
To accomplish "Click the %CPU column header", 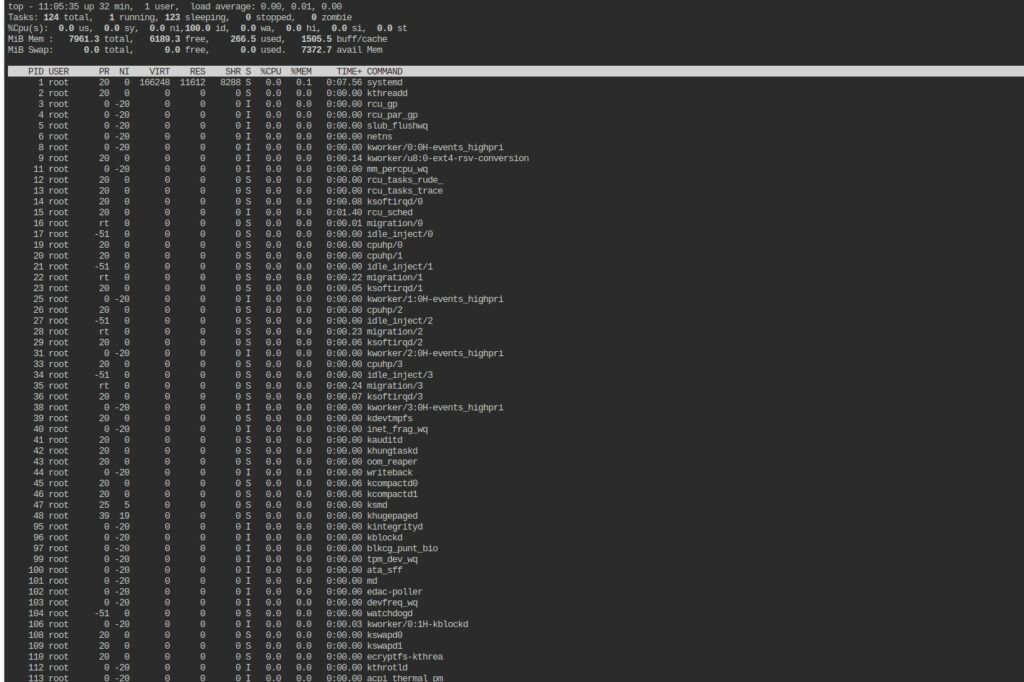I will pos(270,71).
